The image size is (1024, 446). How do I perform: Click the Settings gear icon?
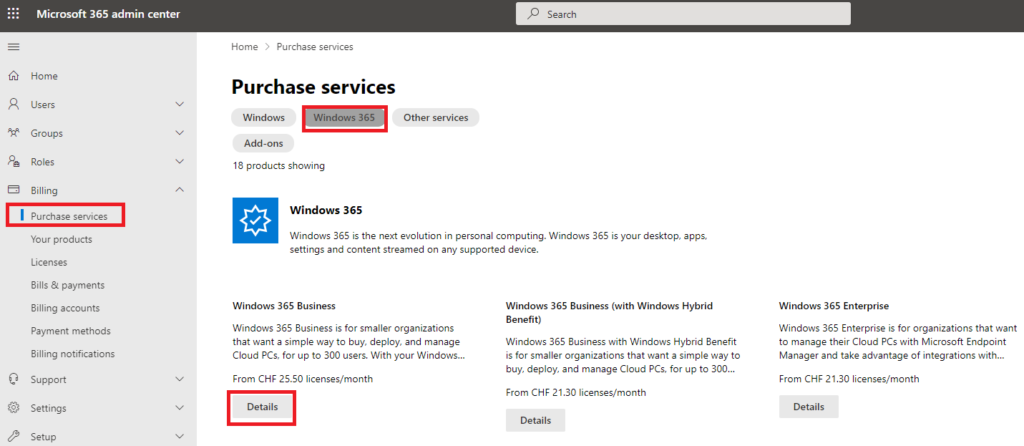13,408
